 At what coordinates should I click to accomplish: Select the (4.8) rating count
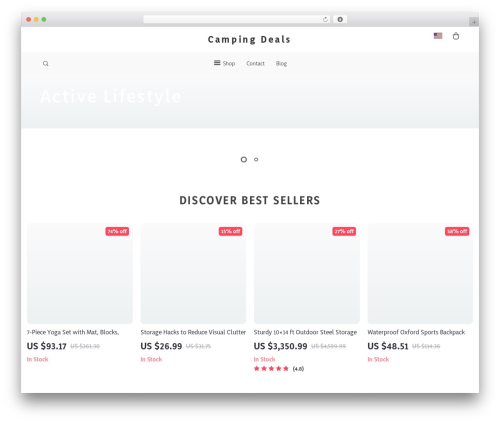(298, 369)
